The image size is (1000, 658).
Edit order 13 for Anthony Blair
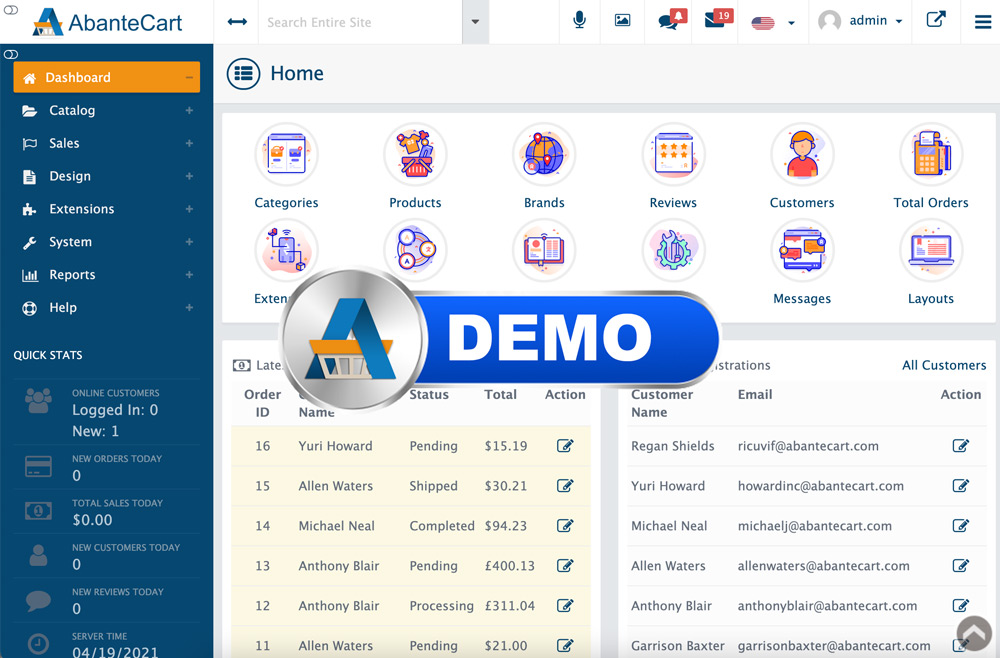[565, 566]
